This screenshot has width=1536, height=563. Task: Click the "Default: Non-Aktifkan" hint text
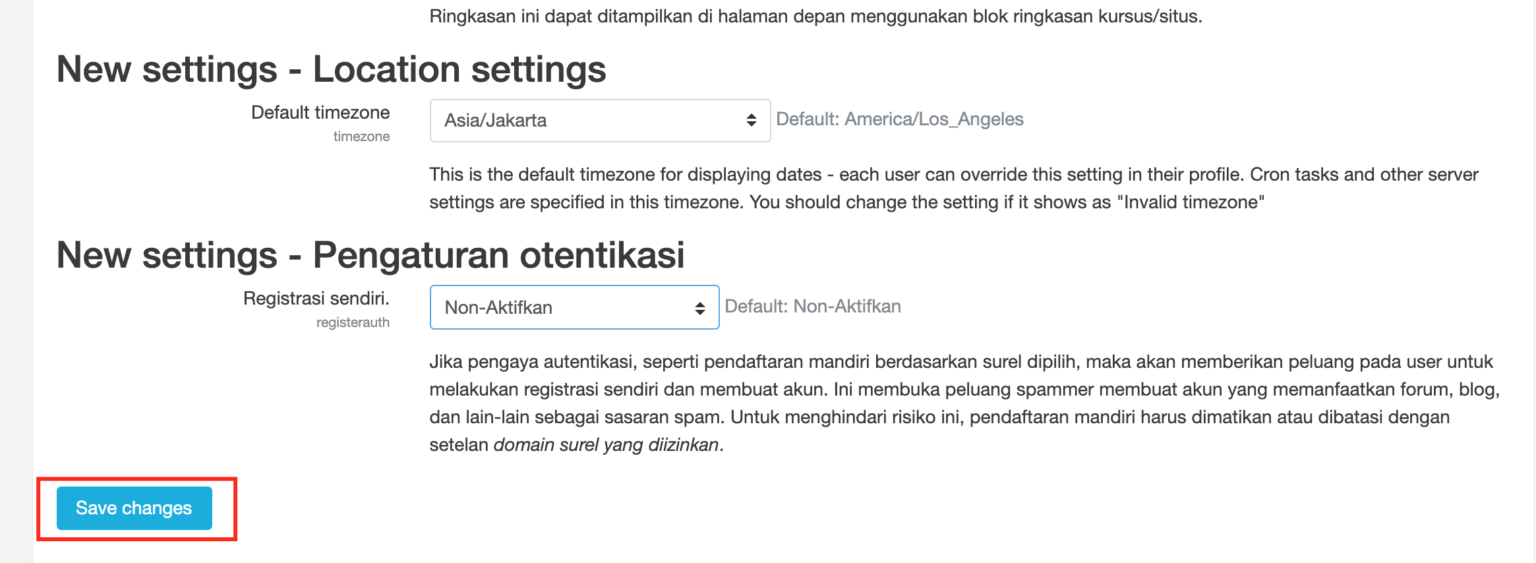pos(812,306)
